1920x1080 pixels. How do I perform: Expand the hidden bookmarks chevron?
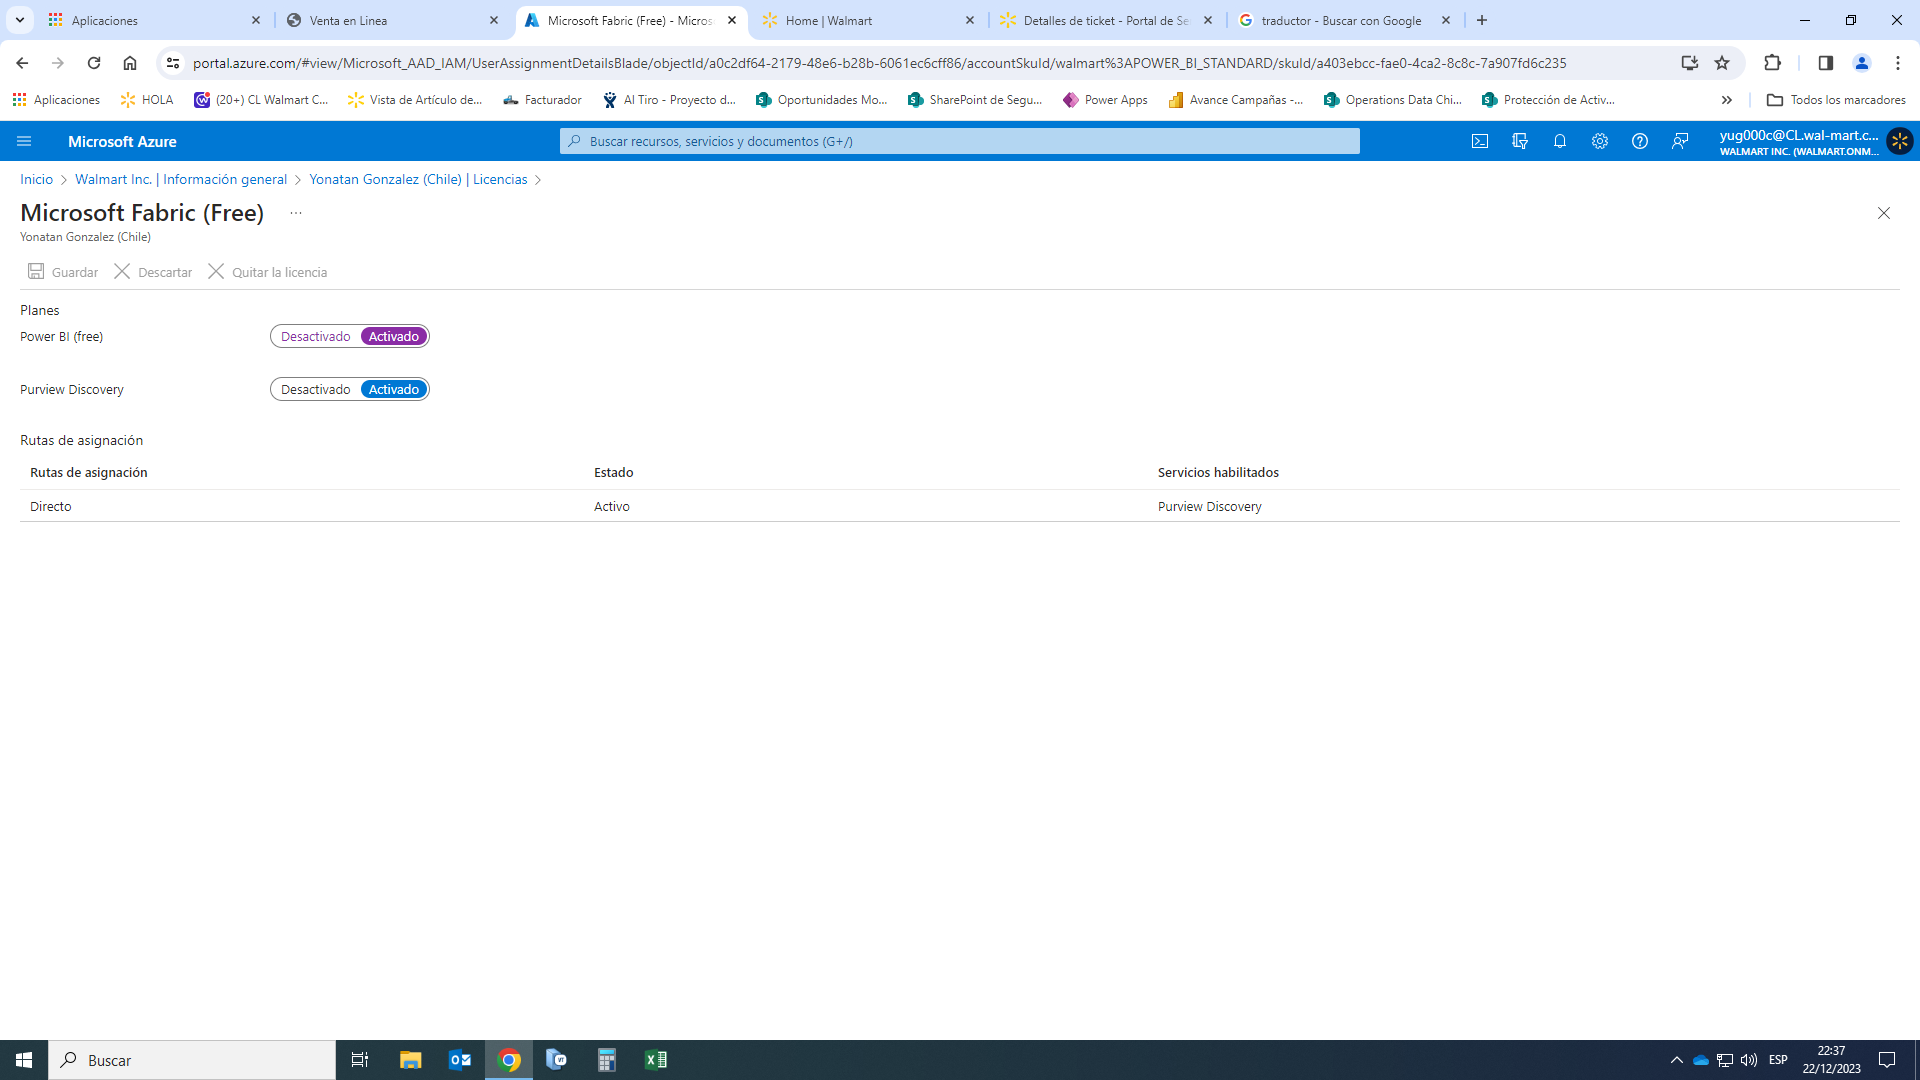(x=1726, y=100)
